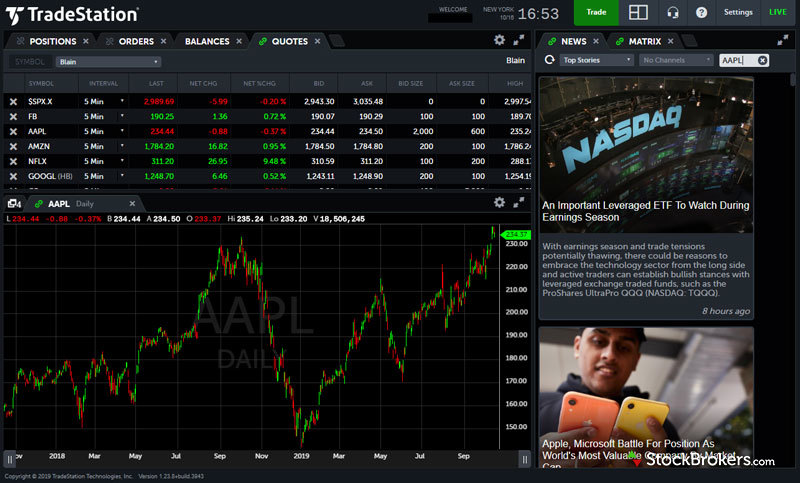800x483 pixels.
Task: Add a new tab next to Matrix
Action: coord(689,41)
